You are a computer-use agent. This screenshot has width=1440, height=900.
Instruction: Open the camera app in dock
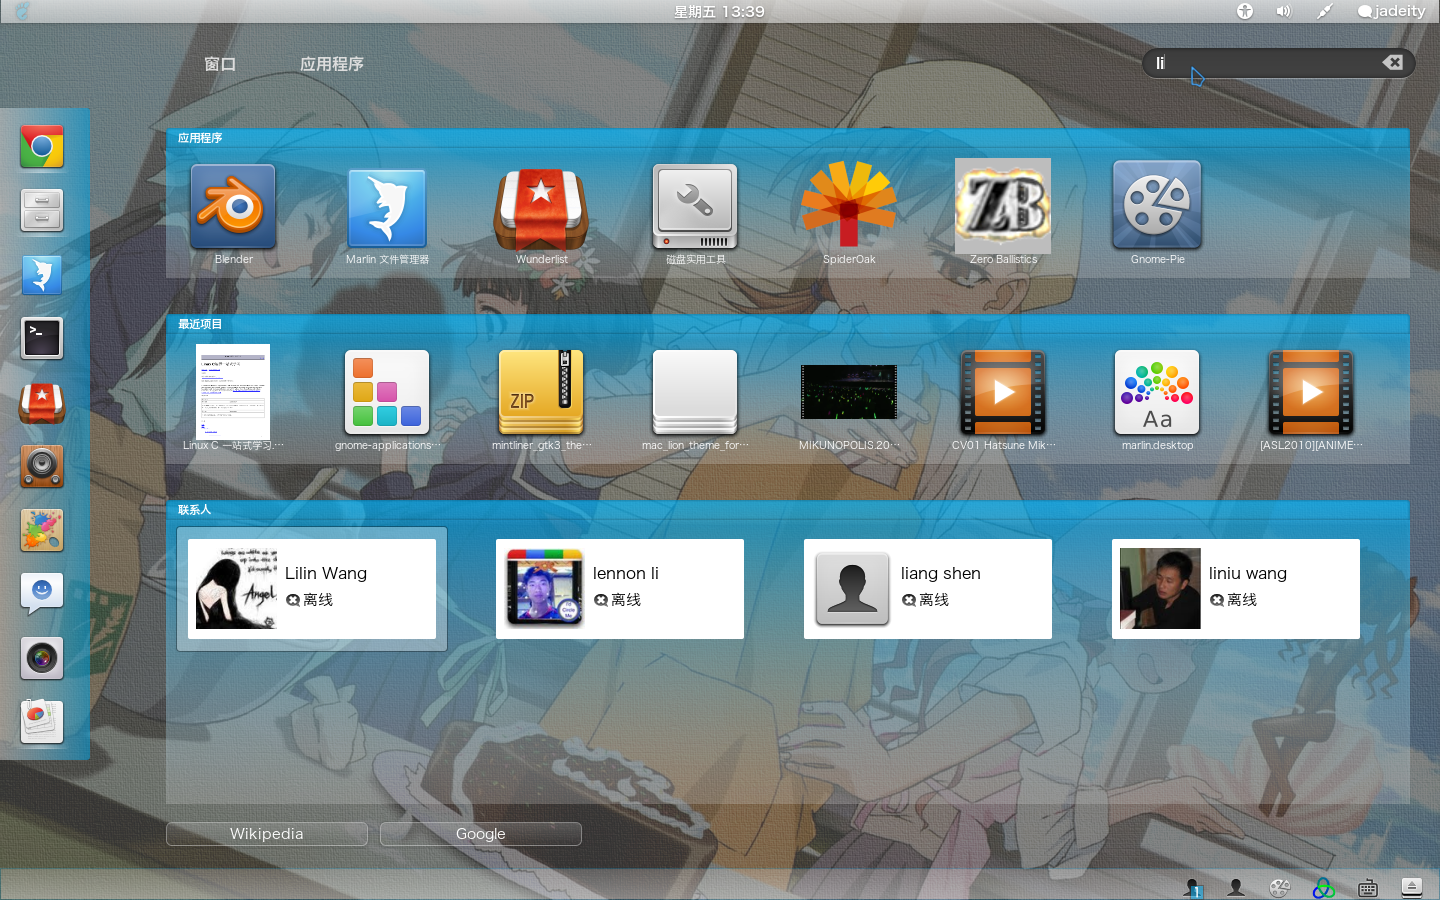click(x=42, y=658)
